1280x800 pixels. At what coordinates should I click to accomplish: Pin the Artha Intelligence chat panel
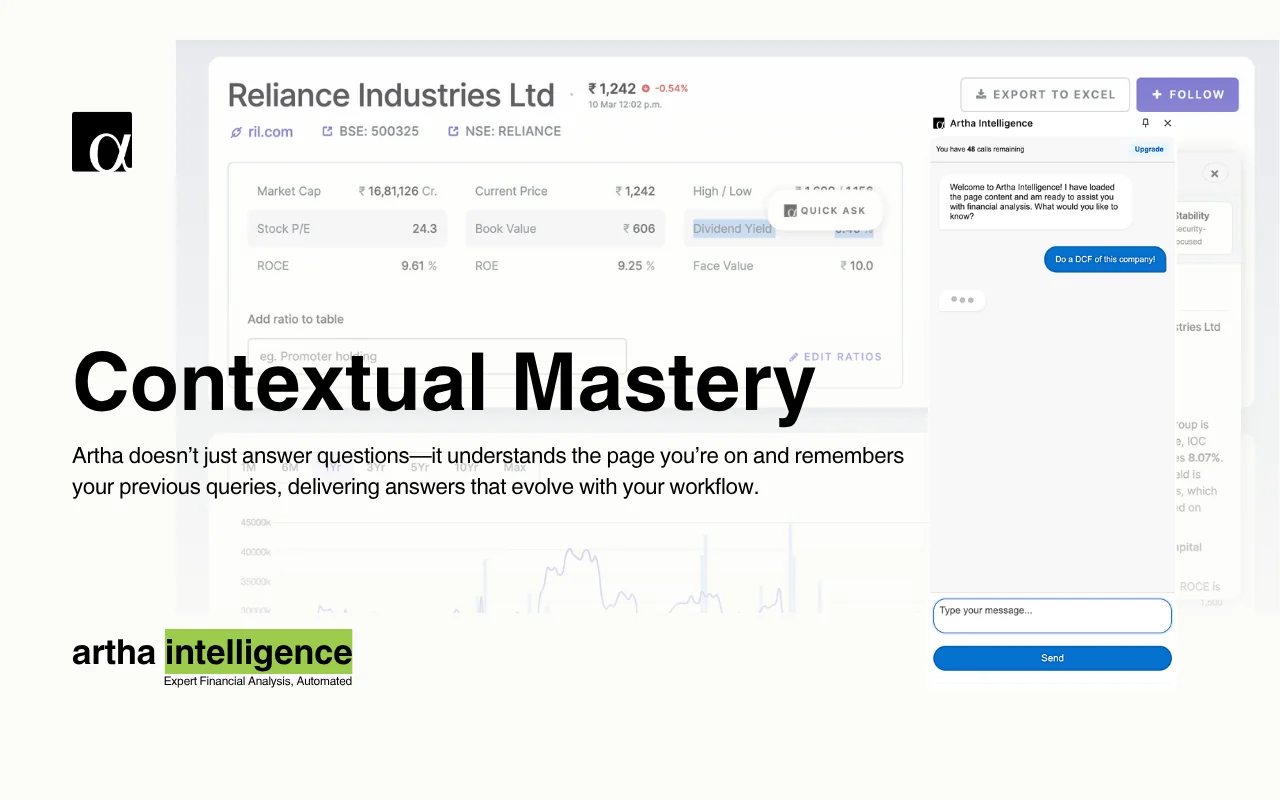click(x=1146, y=123)
